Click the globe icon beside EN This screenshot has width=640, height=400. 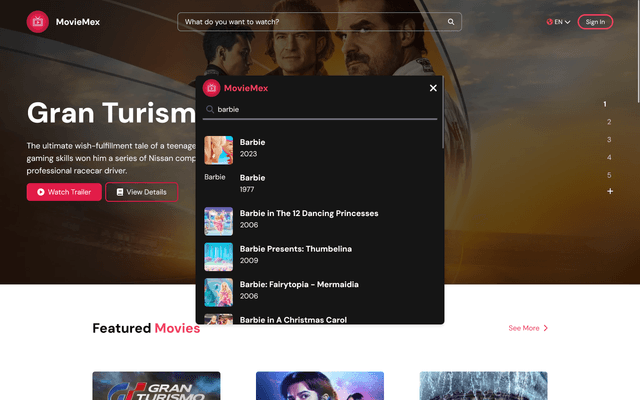click(x=549, y=22)
